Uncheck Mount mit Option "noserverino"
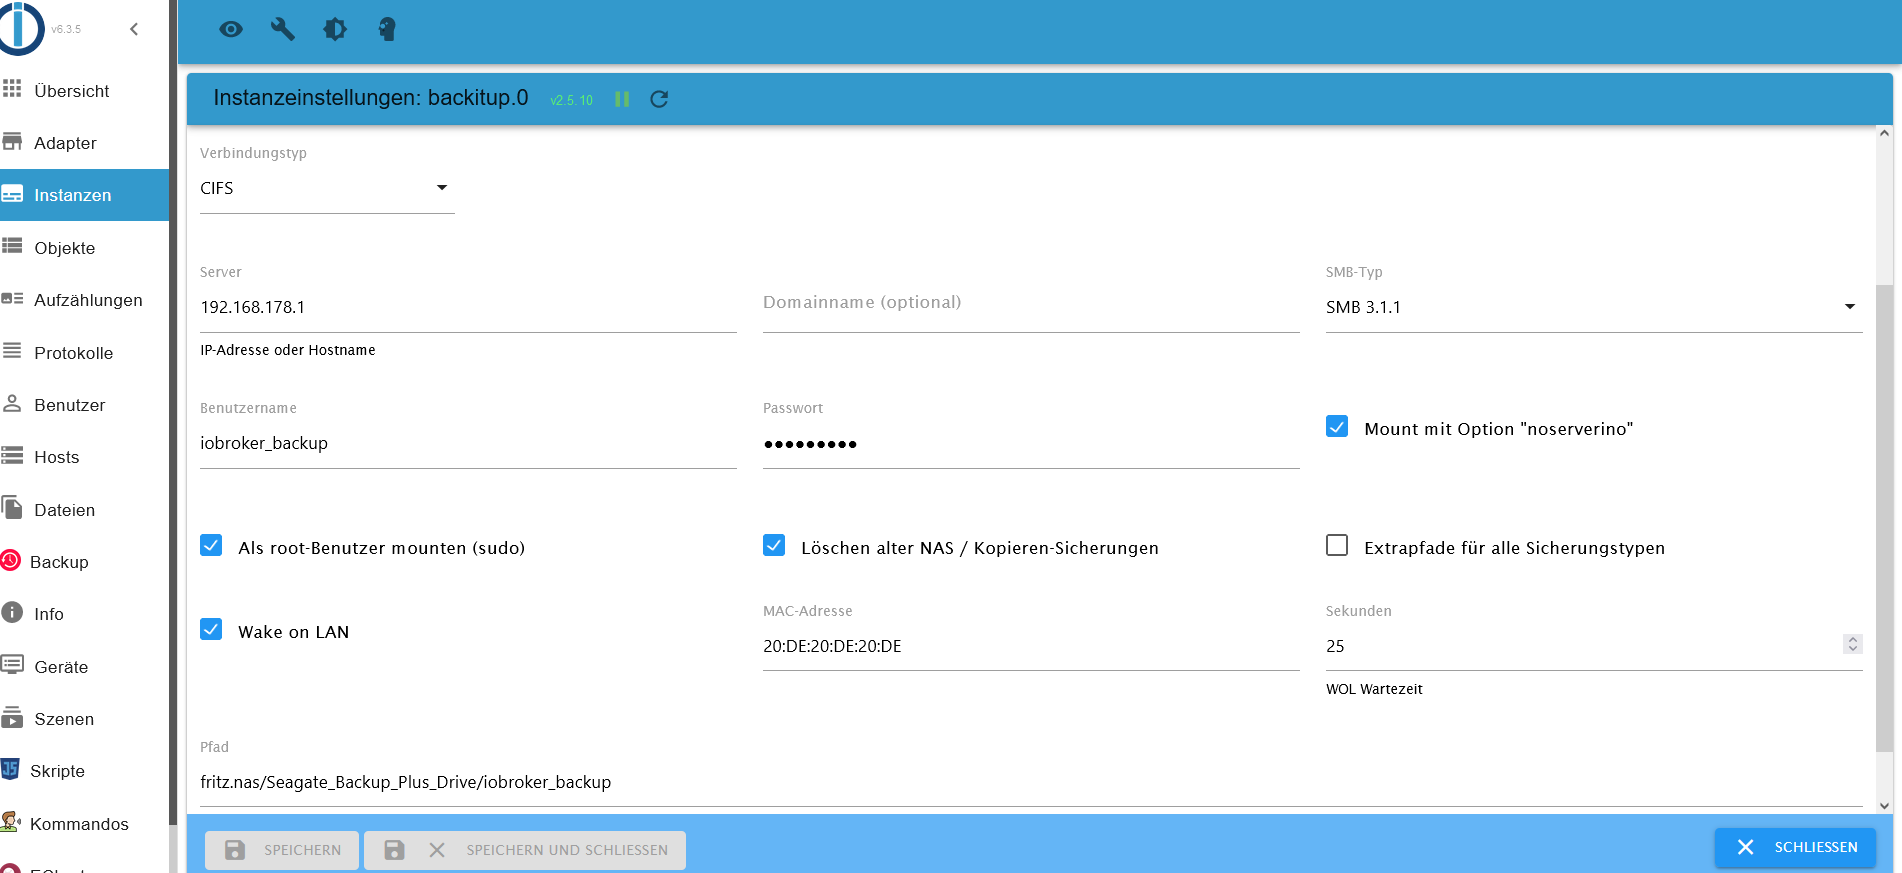The width and height of the screenshot is (1902, 873). pyautogui.click(x=1337, y=427)
